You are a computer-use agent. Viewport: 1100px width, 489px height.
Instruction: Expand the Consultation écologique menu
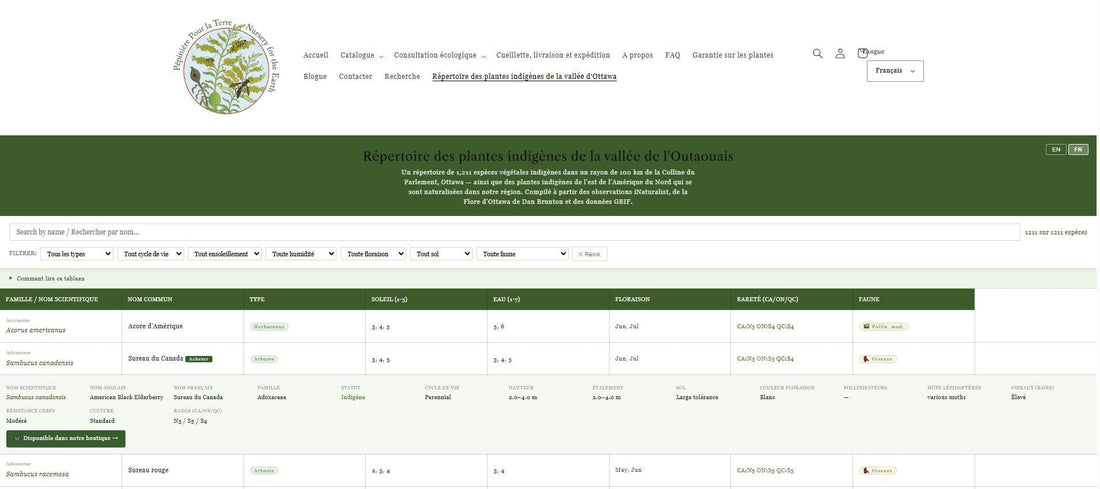pyautogui.click(x=439, y=55)
